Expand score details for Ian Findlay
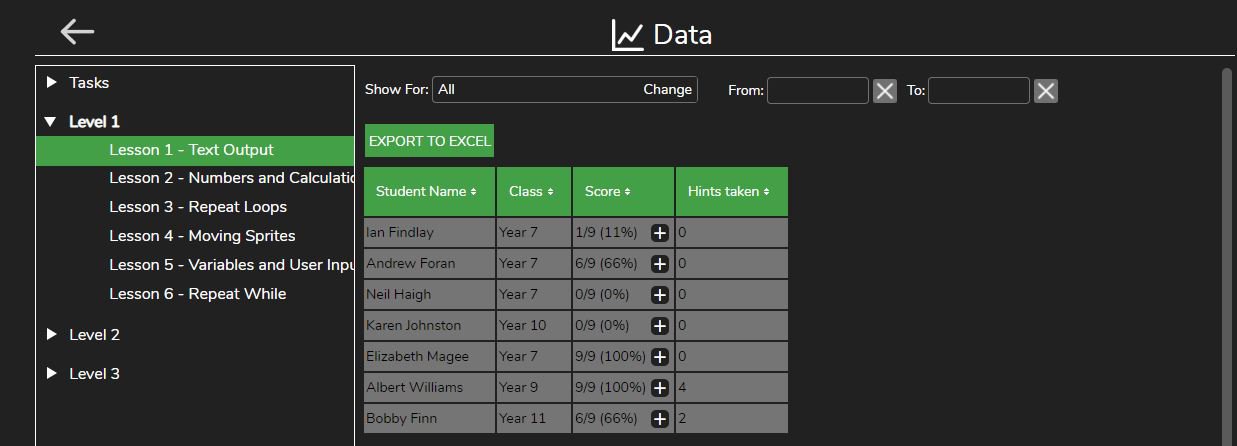Screen dimensions: 1237x446 (660, 233)
